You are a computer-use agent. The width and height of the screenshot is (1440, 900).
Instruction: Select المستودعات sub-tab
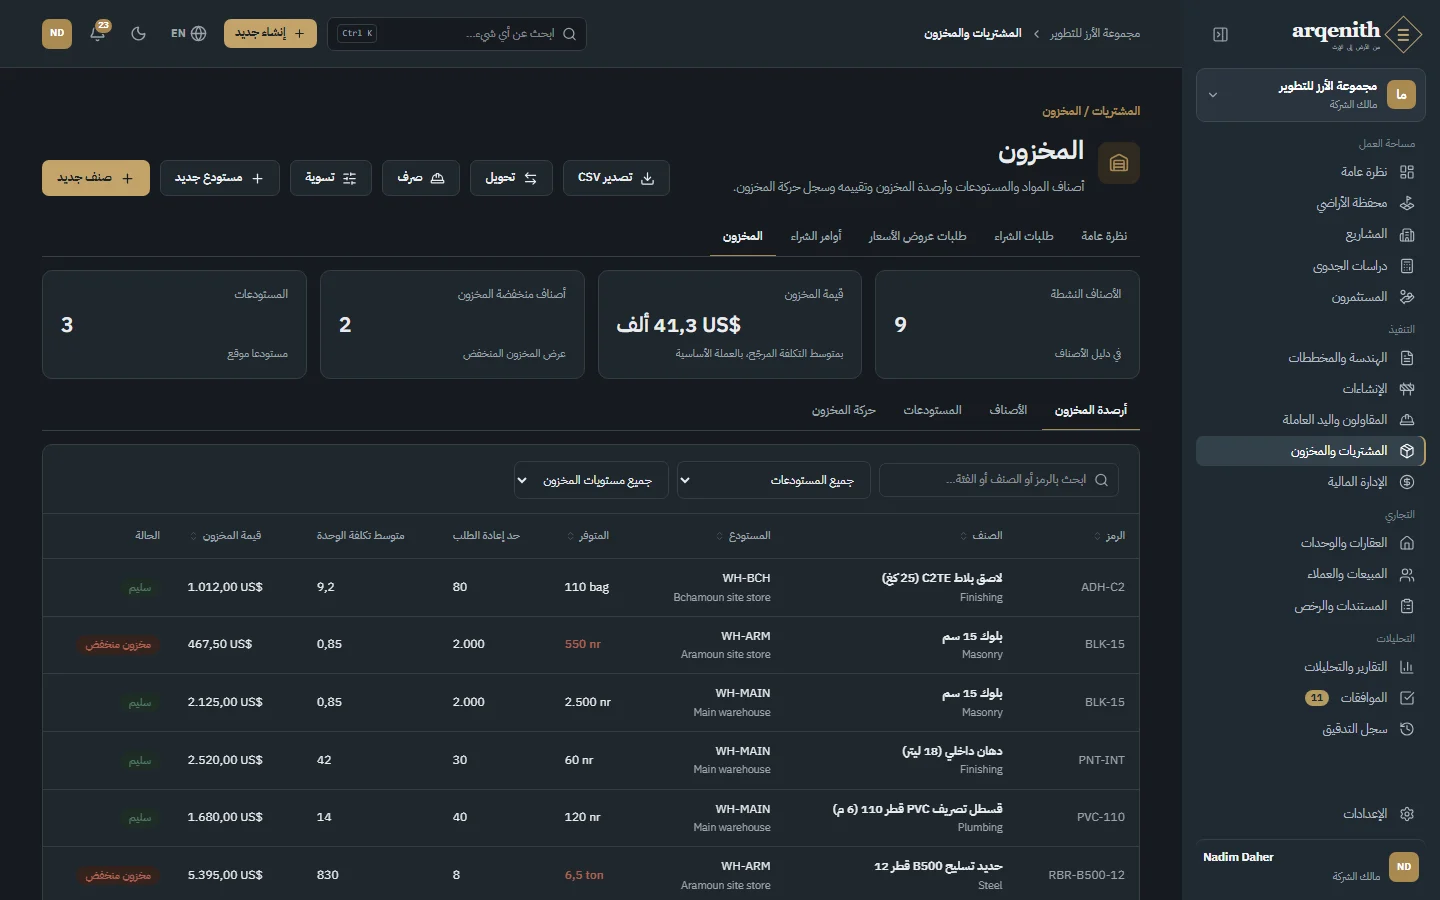pyautogui.click(x=932, y=410)
